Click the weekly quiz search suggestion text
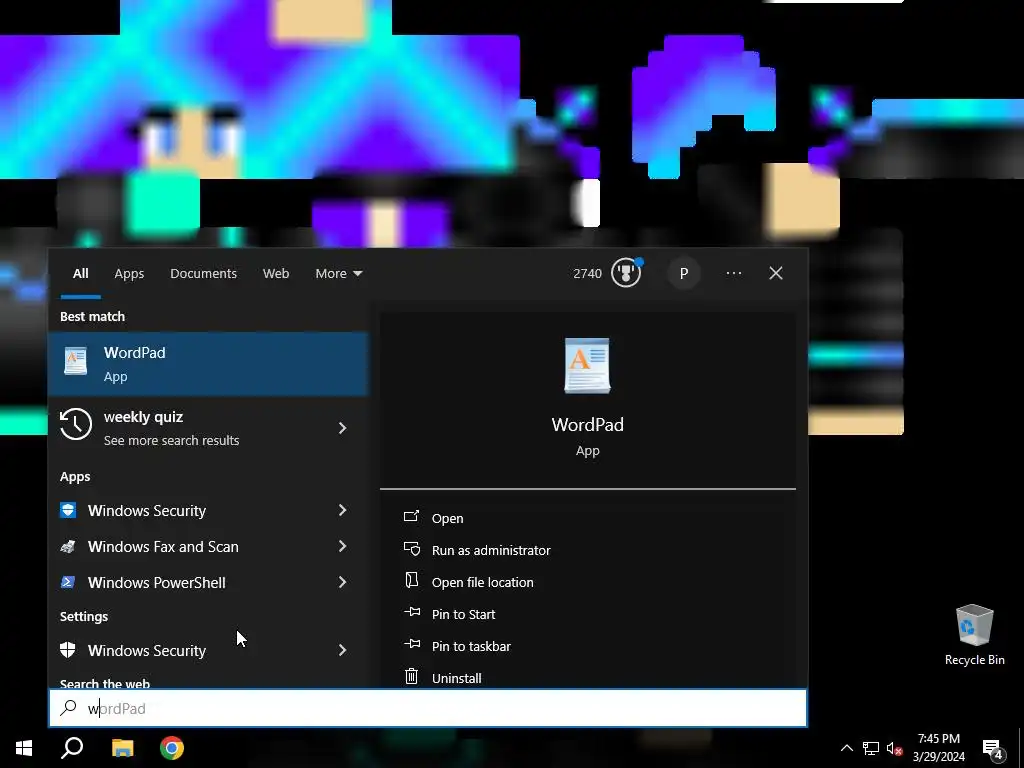 tap(143, 417)
